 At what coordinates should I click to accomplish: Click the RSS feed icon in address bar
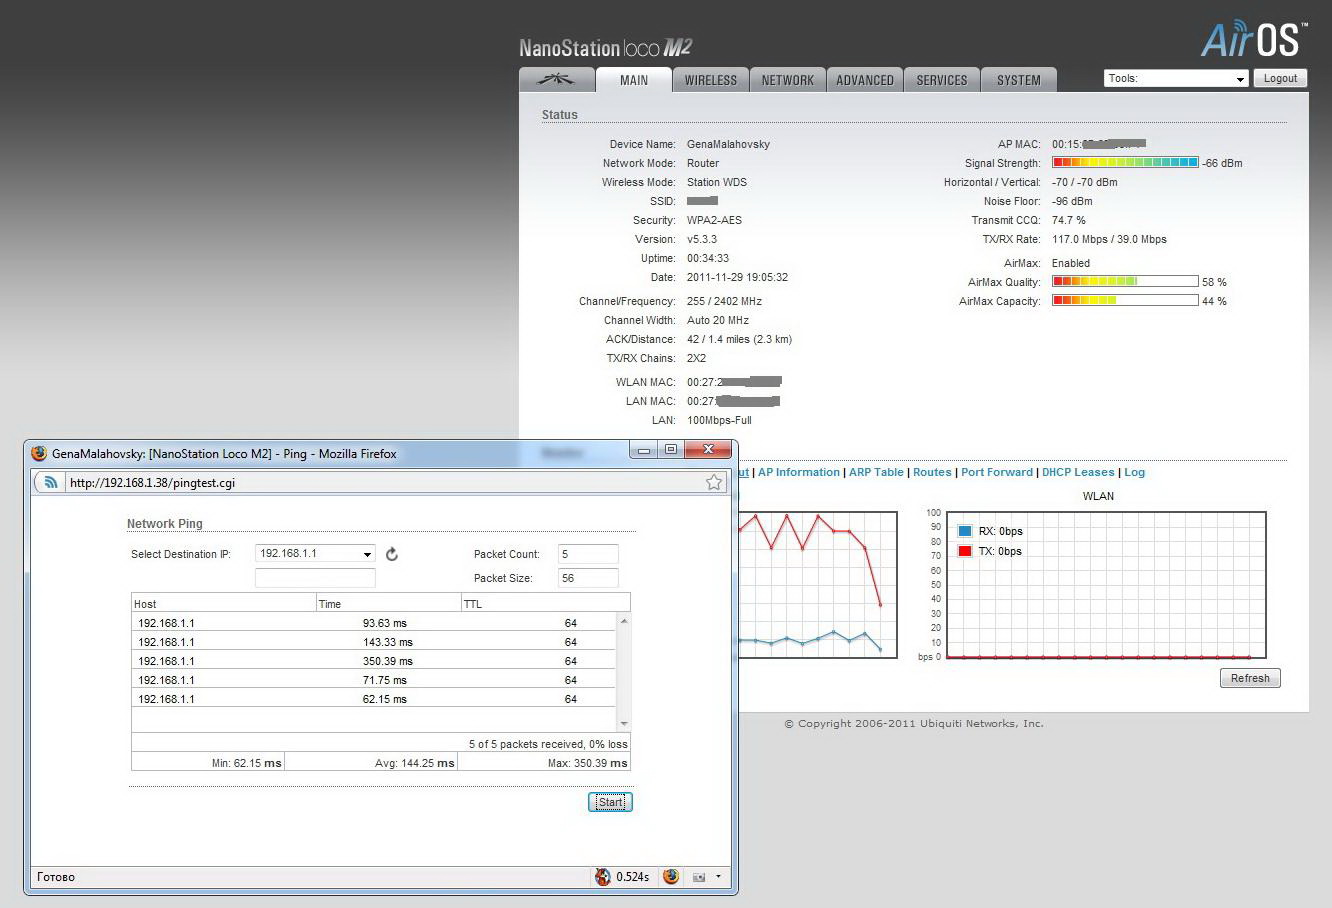point(51,483)
